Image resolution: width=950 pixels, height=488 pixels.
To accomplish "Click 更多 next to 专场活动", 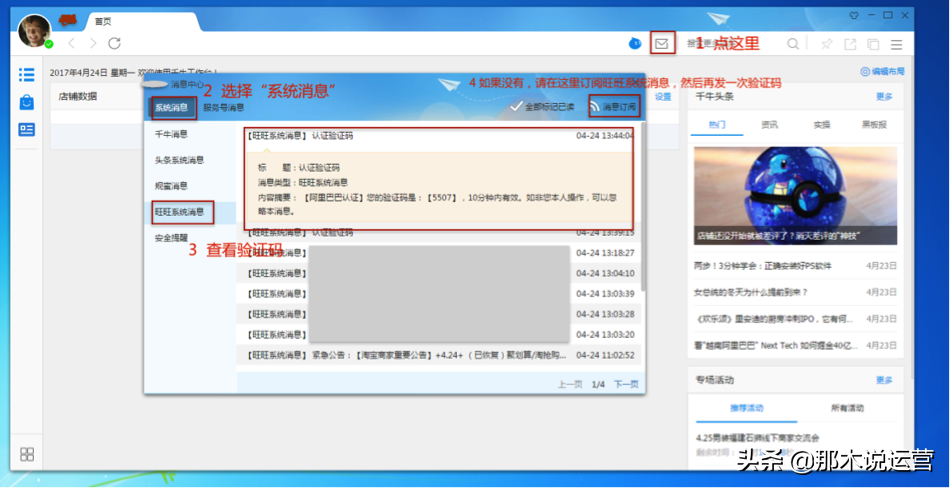I will (x=884, y=380).
